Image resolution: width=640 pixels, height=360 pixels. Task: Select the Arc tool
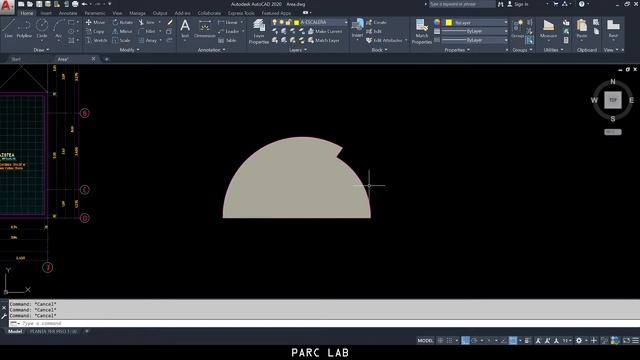pos(58,29)
